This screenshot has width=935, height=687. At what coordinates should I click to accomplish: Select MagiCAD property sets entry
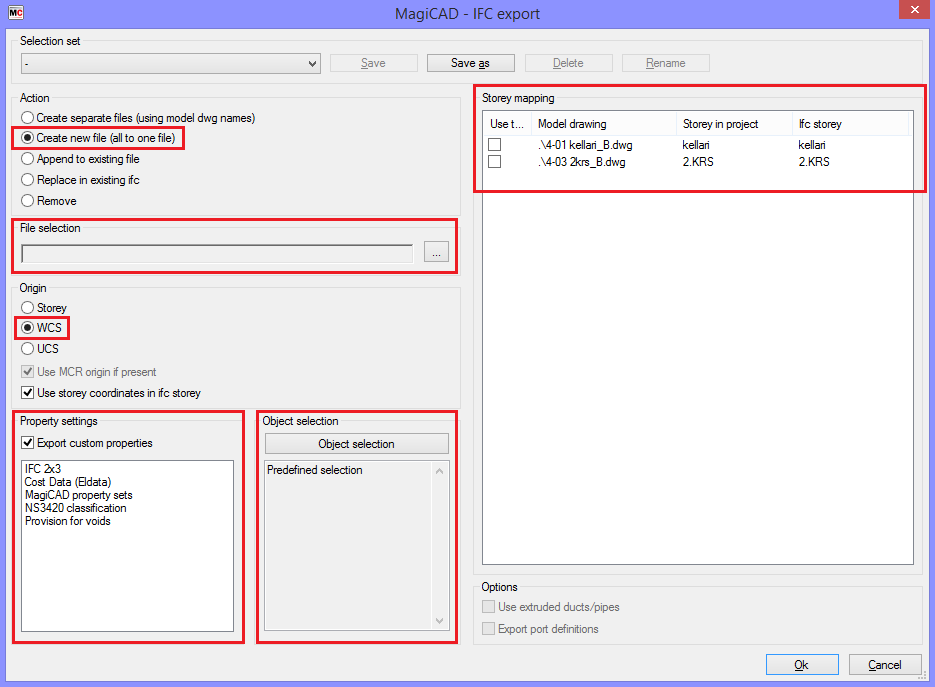click(x=79, y=495)
